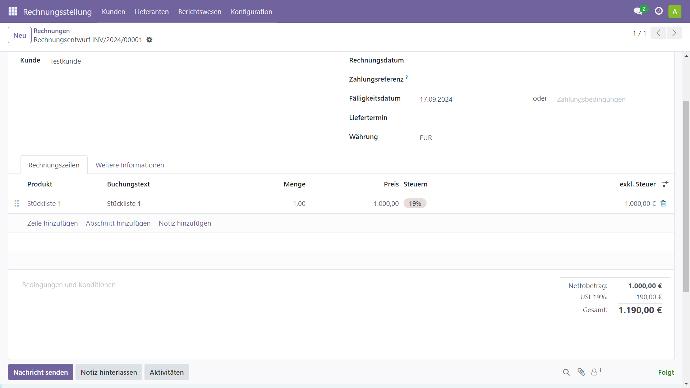Image resolution: width=690 pixels, height=388 pixels.
Task: Click Notiz hinterlassen button
Action: (109, 372)
